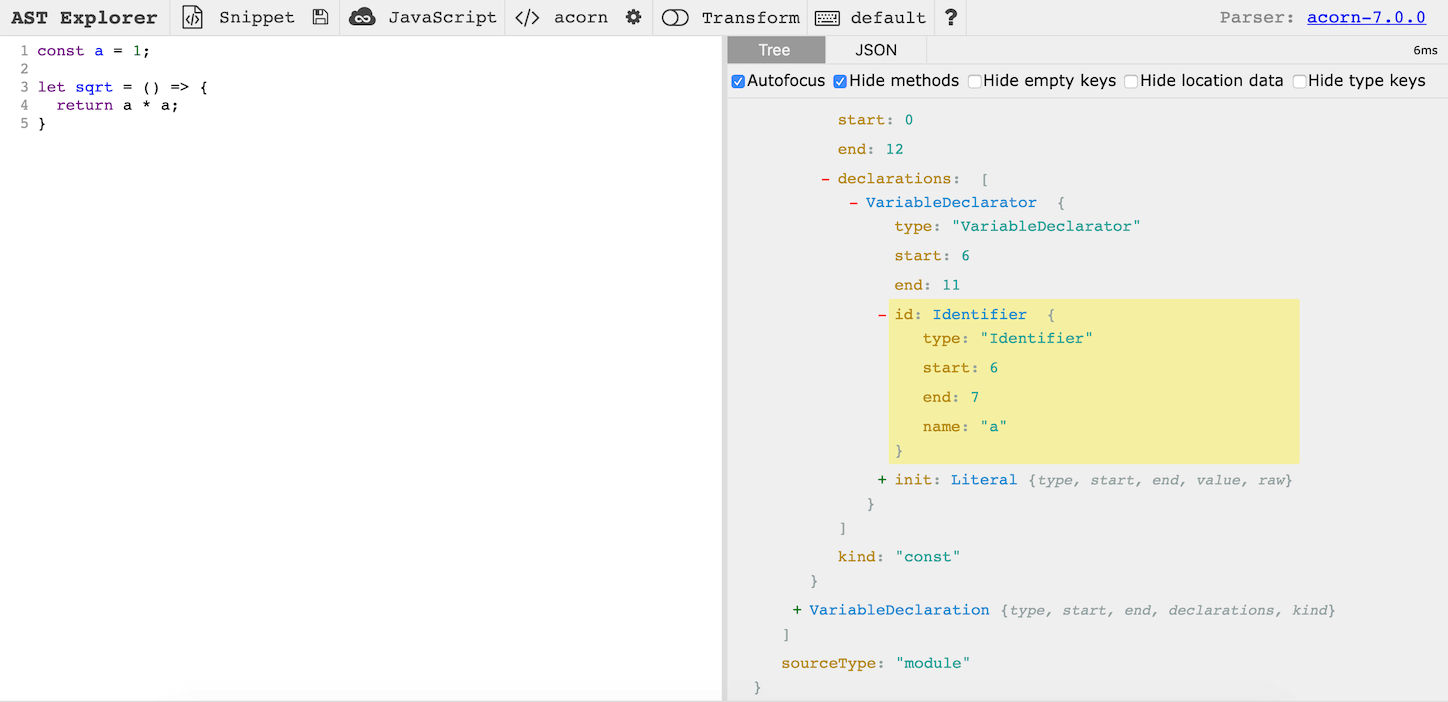Disable the Hide methods checkbox
The image size is (1448, 702).
pos(840,81)
